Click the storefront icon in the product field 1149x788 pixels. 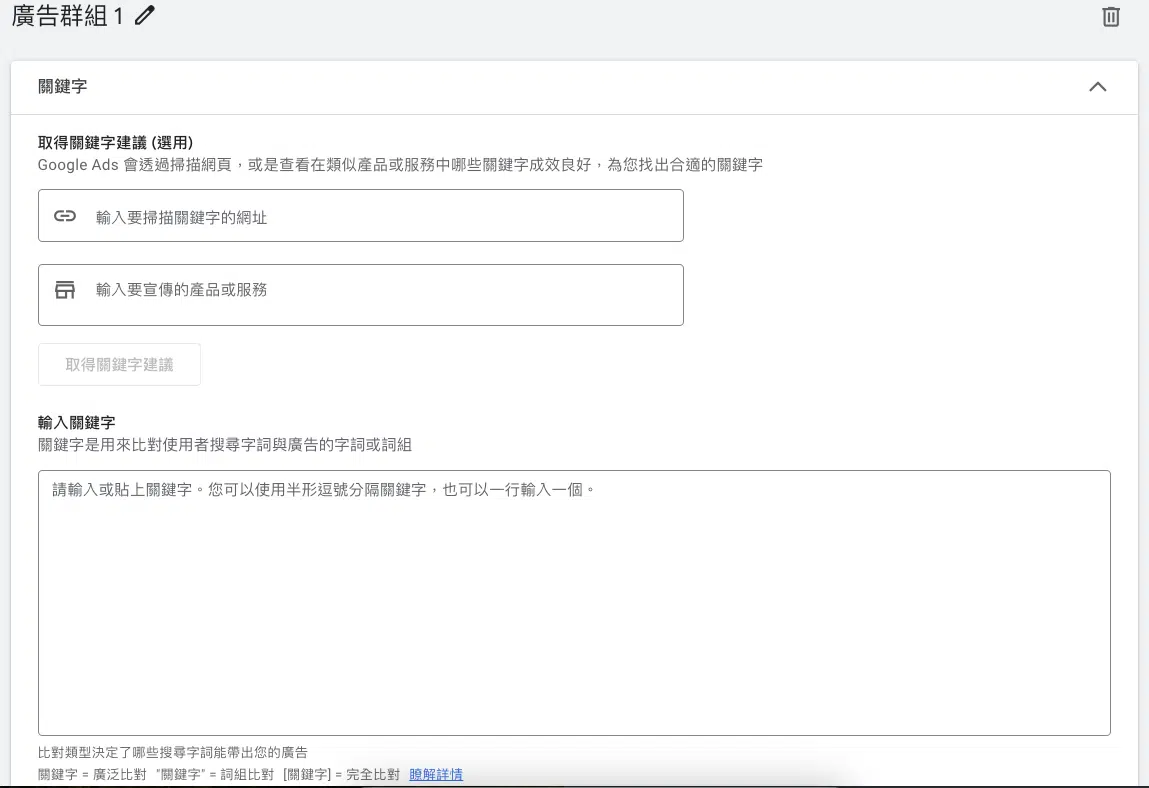coord(65,290)
